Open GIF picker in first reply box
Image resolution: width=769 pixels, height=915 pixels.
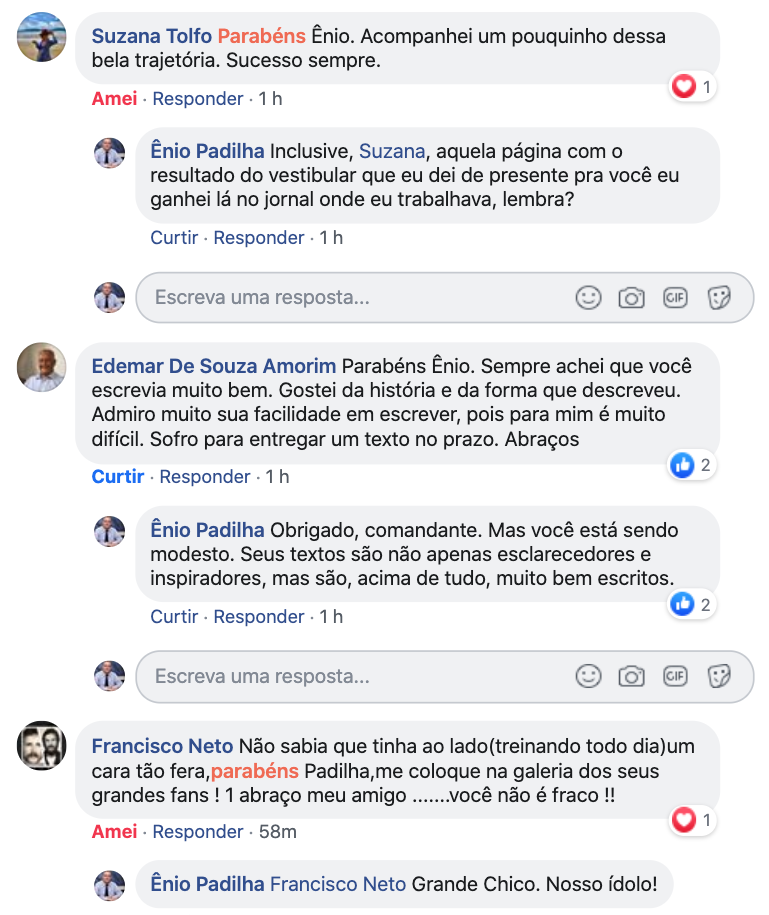[x=675, y=298]
